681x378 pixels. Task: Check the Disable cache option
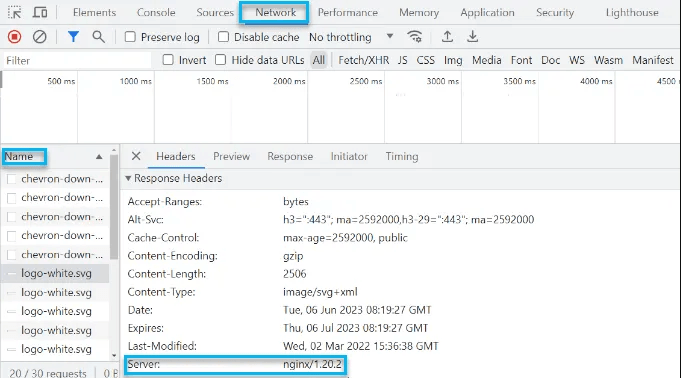coord(223,37)
